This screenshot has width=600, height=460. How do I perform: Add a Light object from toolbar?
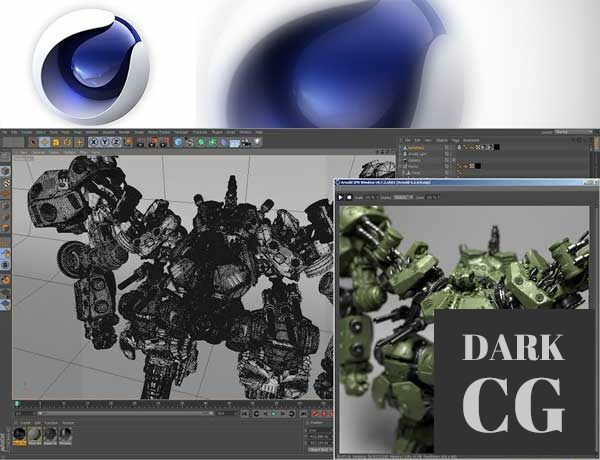pos(258,142)
